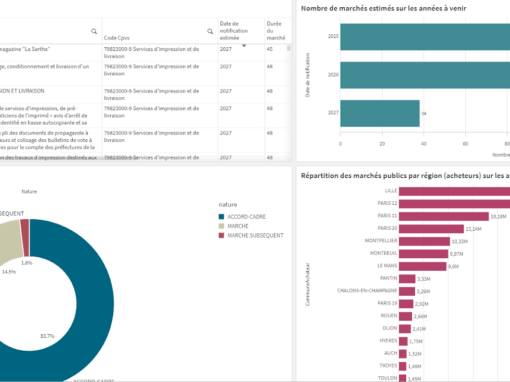The image size is (510, 382).
Task: Click the LILLE axis label
Action: click(391, 191)
